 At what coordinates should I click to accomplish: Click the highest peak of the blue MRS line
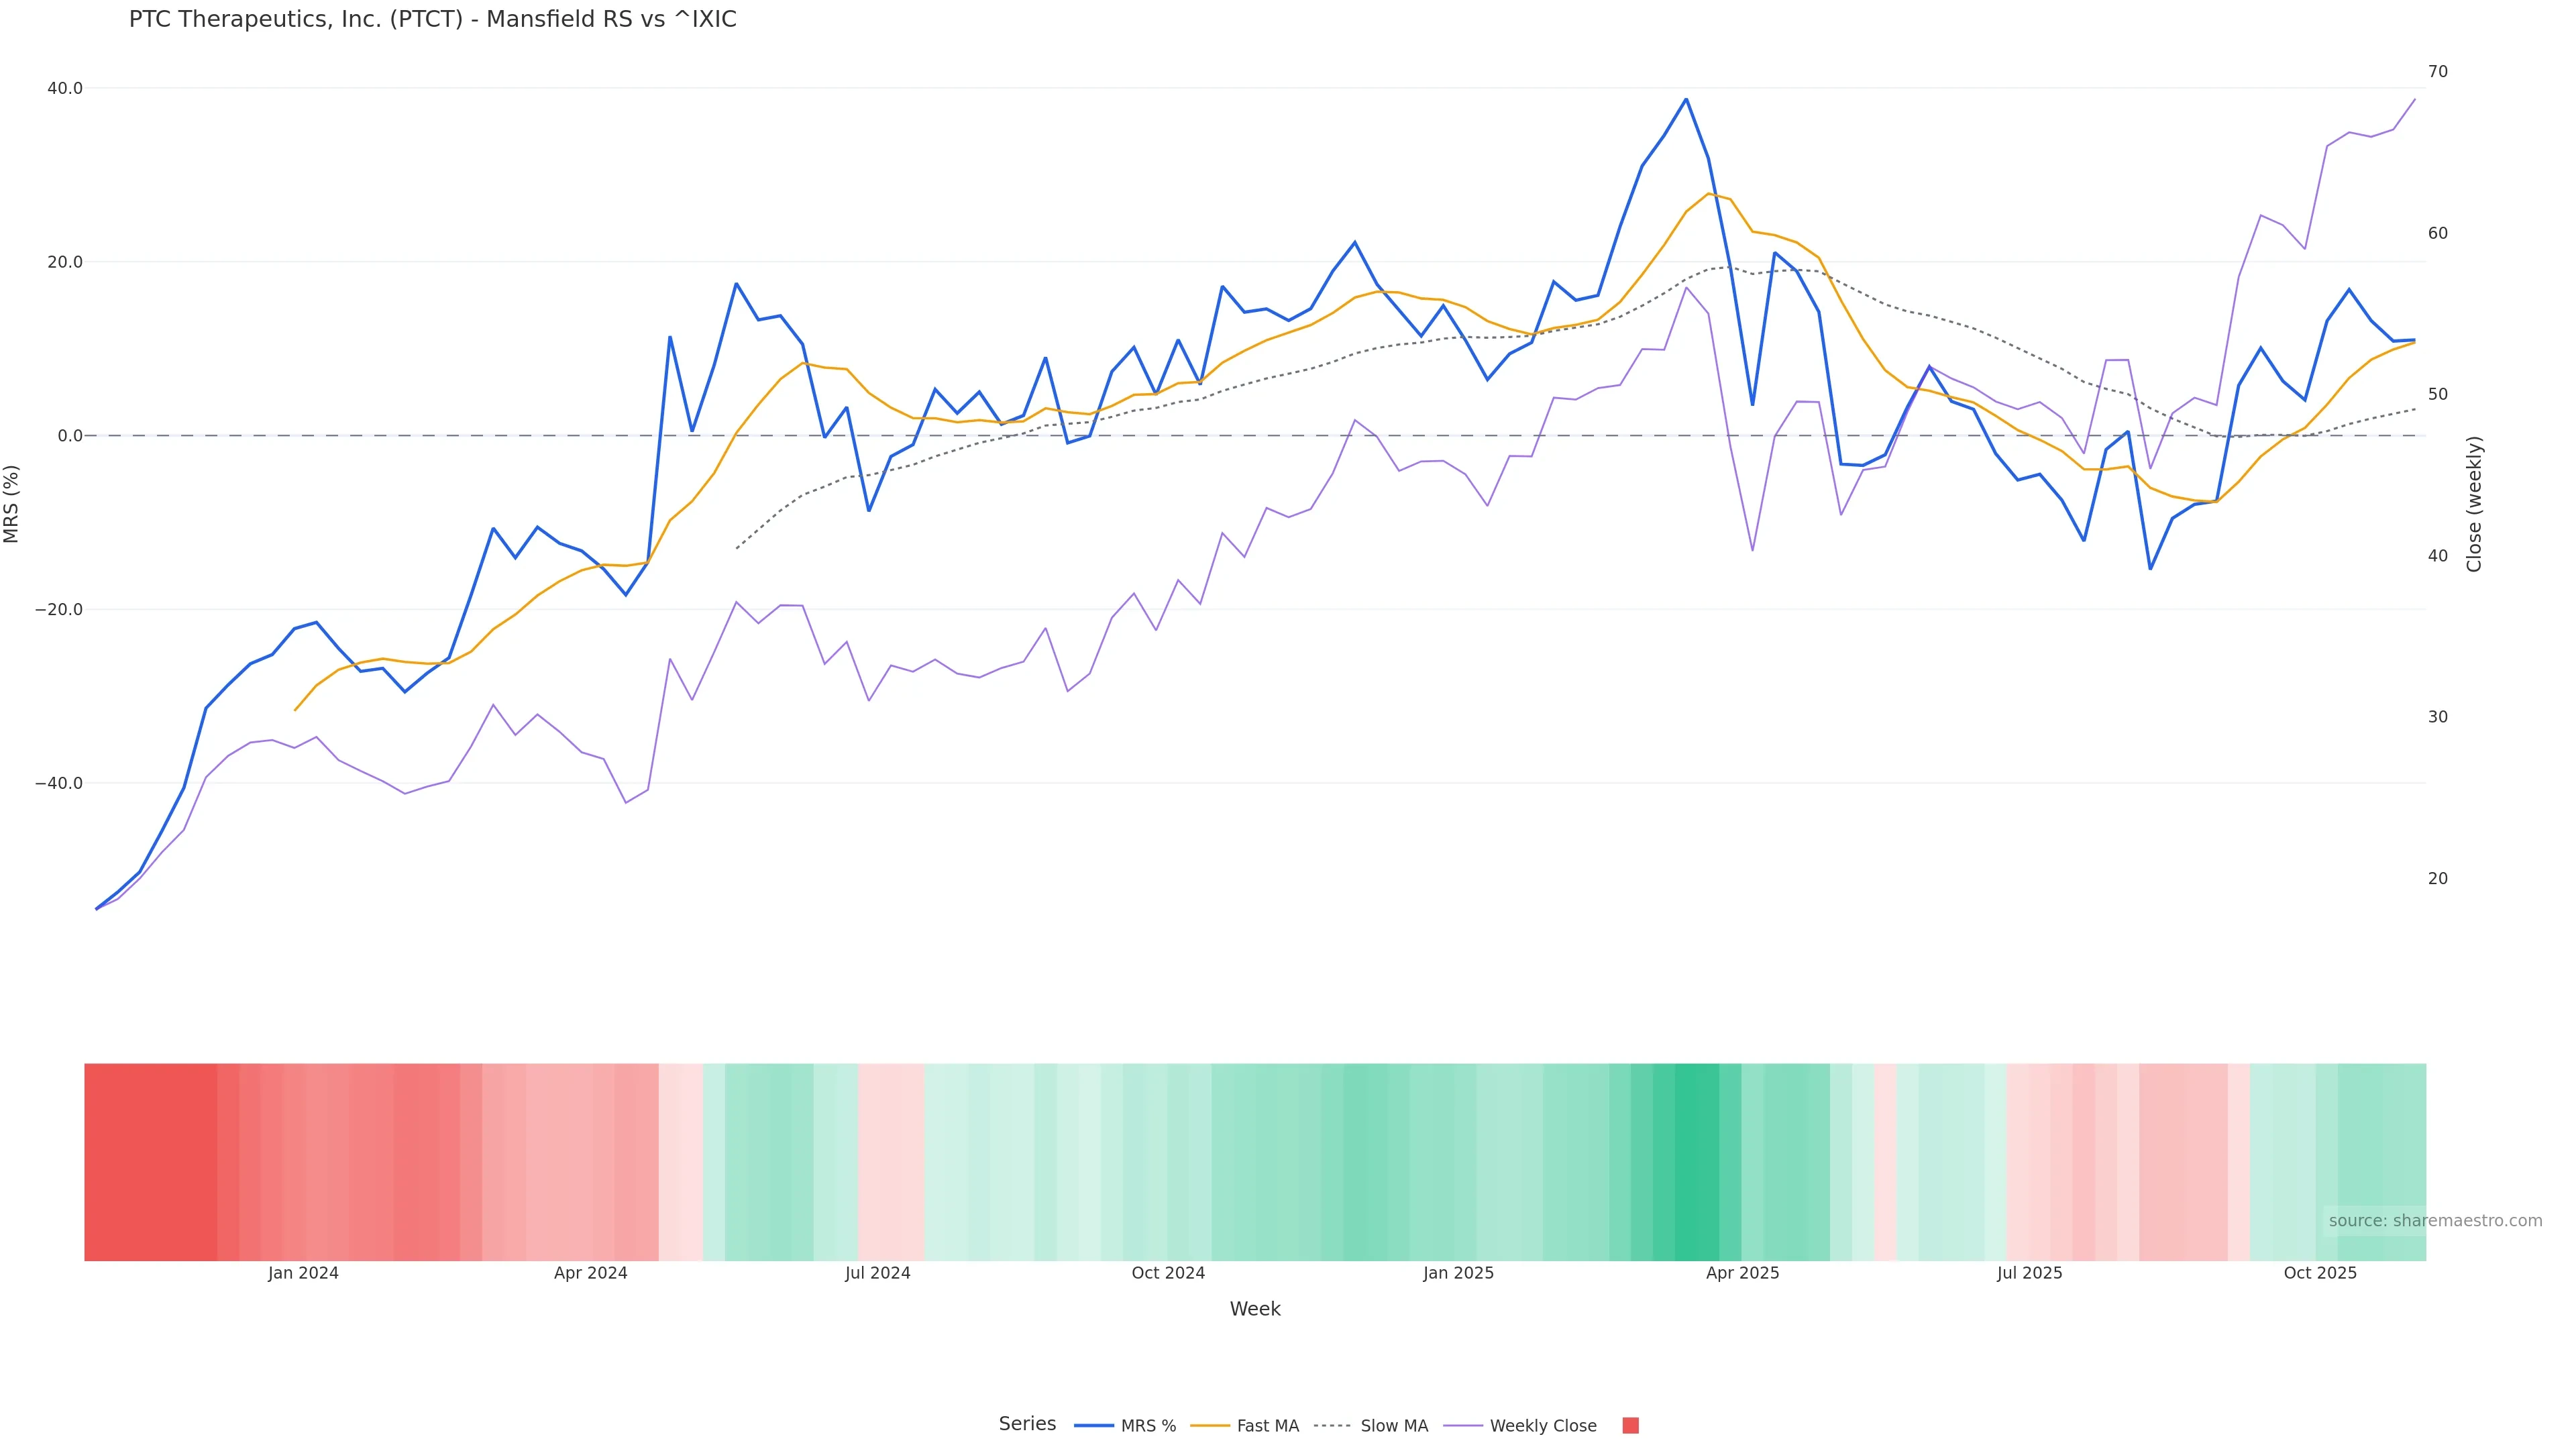(x=1686, y=99)
